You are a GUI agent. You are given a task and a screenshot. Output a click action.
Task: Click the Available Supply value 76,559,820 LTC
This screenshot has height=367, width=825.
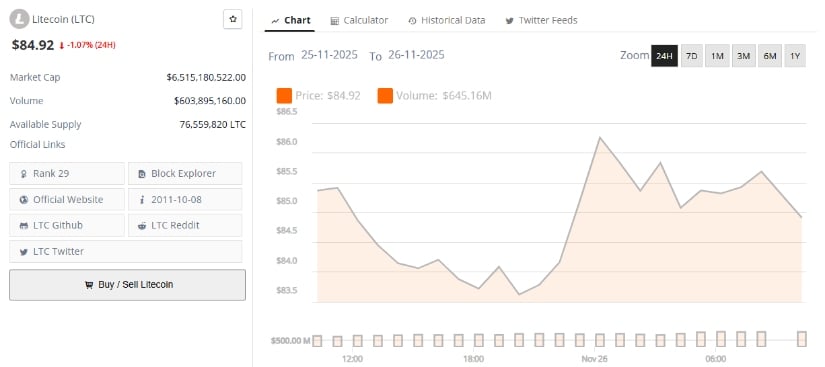213,125
